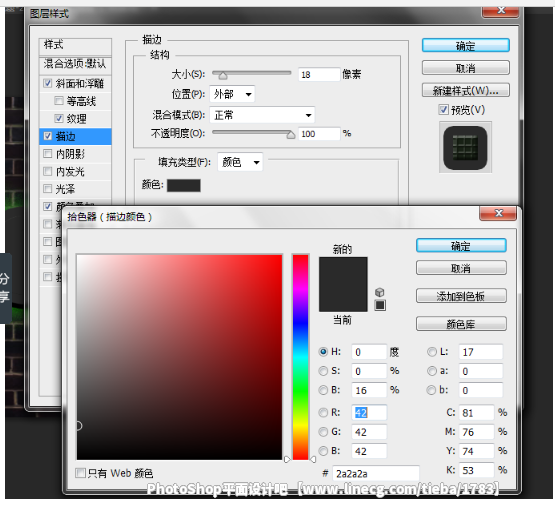Select the 描边 row in styles list

(x=75, y=136)
